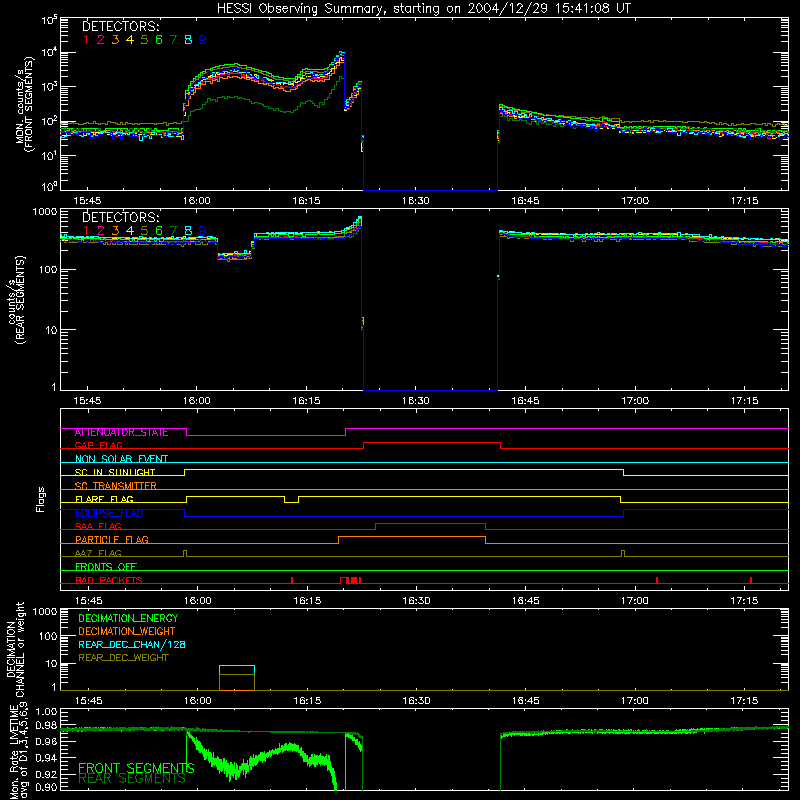
Task: Click the FRONTS_OFF flag label
Action: tap(106, 567)
